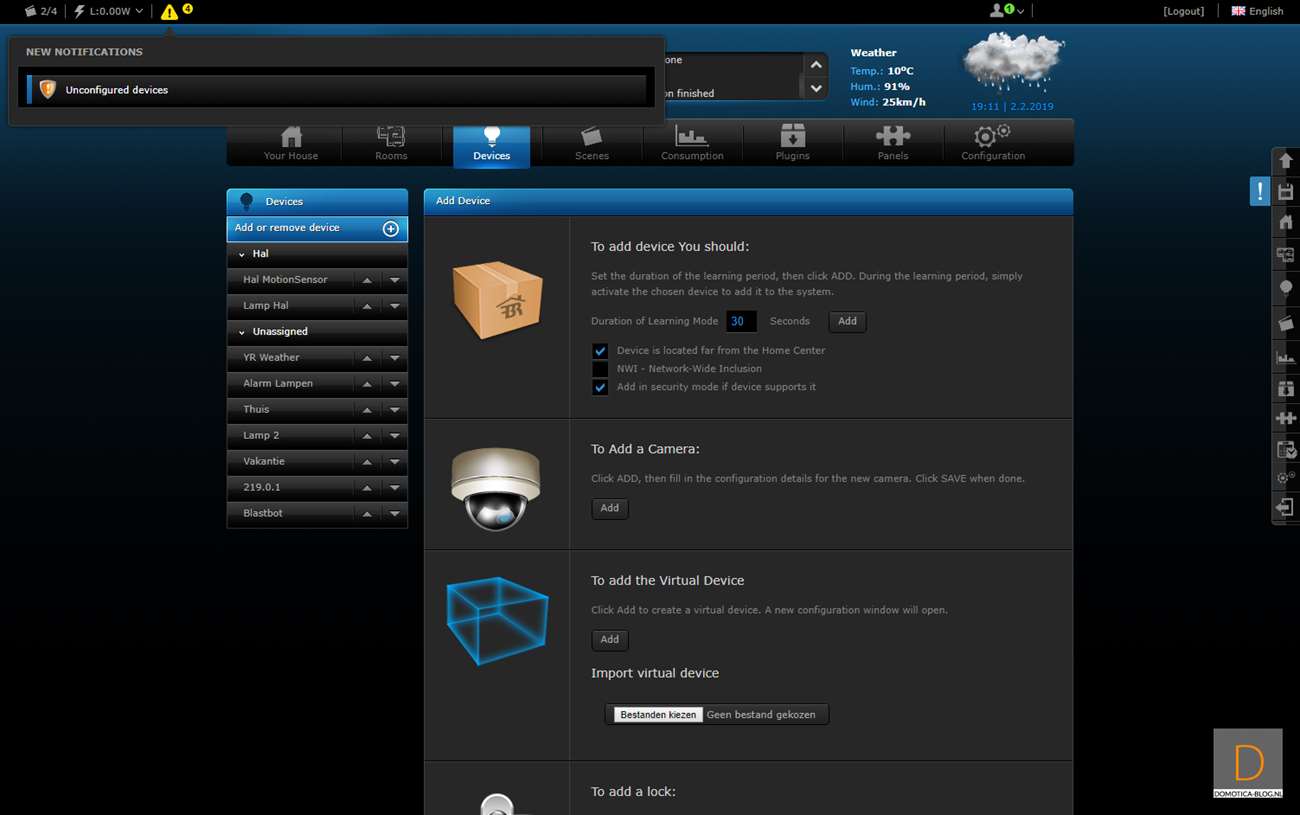Click the logout door icon in right sidebar
Viewport: 1300px width, 815px height.
(1286, 508)
